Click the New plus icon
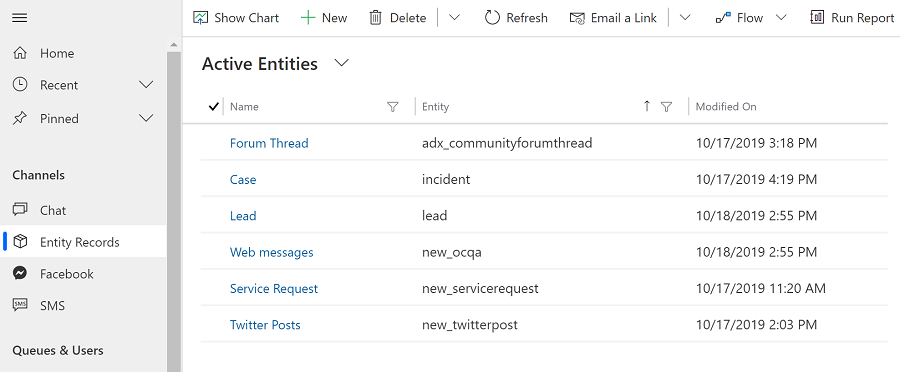This screenshot has width=900, height=372. pos(308,18)
